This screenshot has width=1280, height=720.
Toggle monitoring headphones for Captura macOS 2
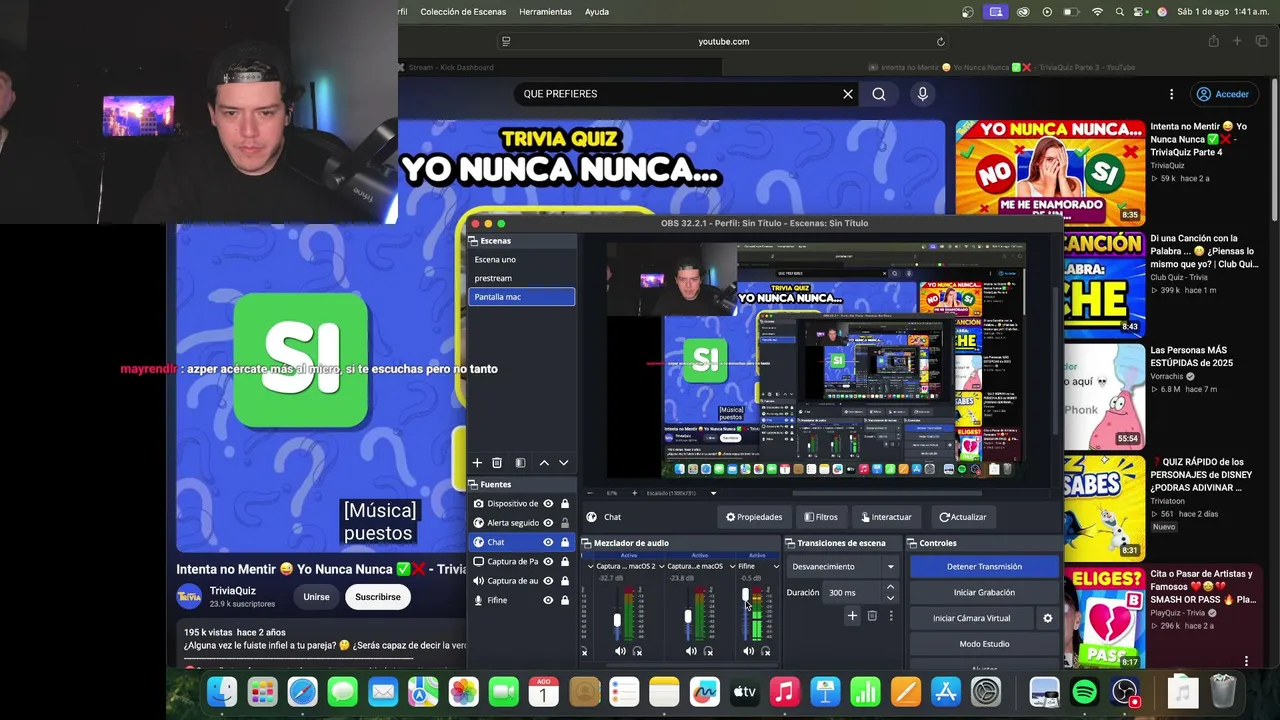[x=638, y=651]
